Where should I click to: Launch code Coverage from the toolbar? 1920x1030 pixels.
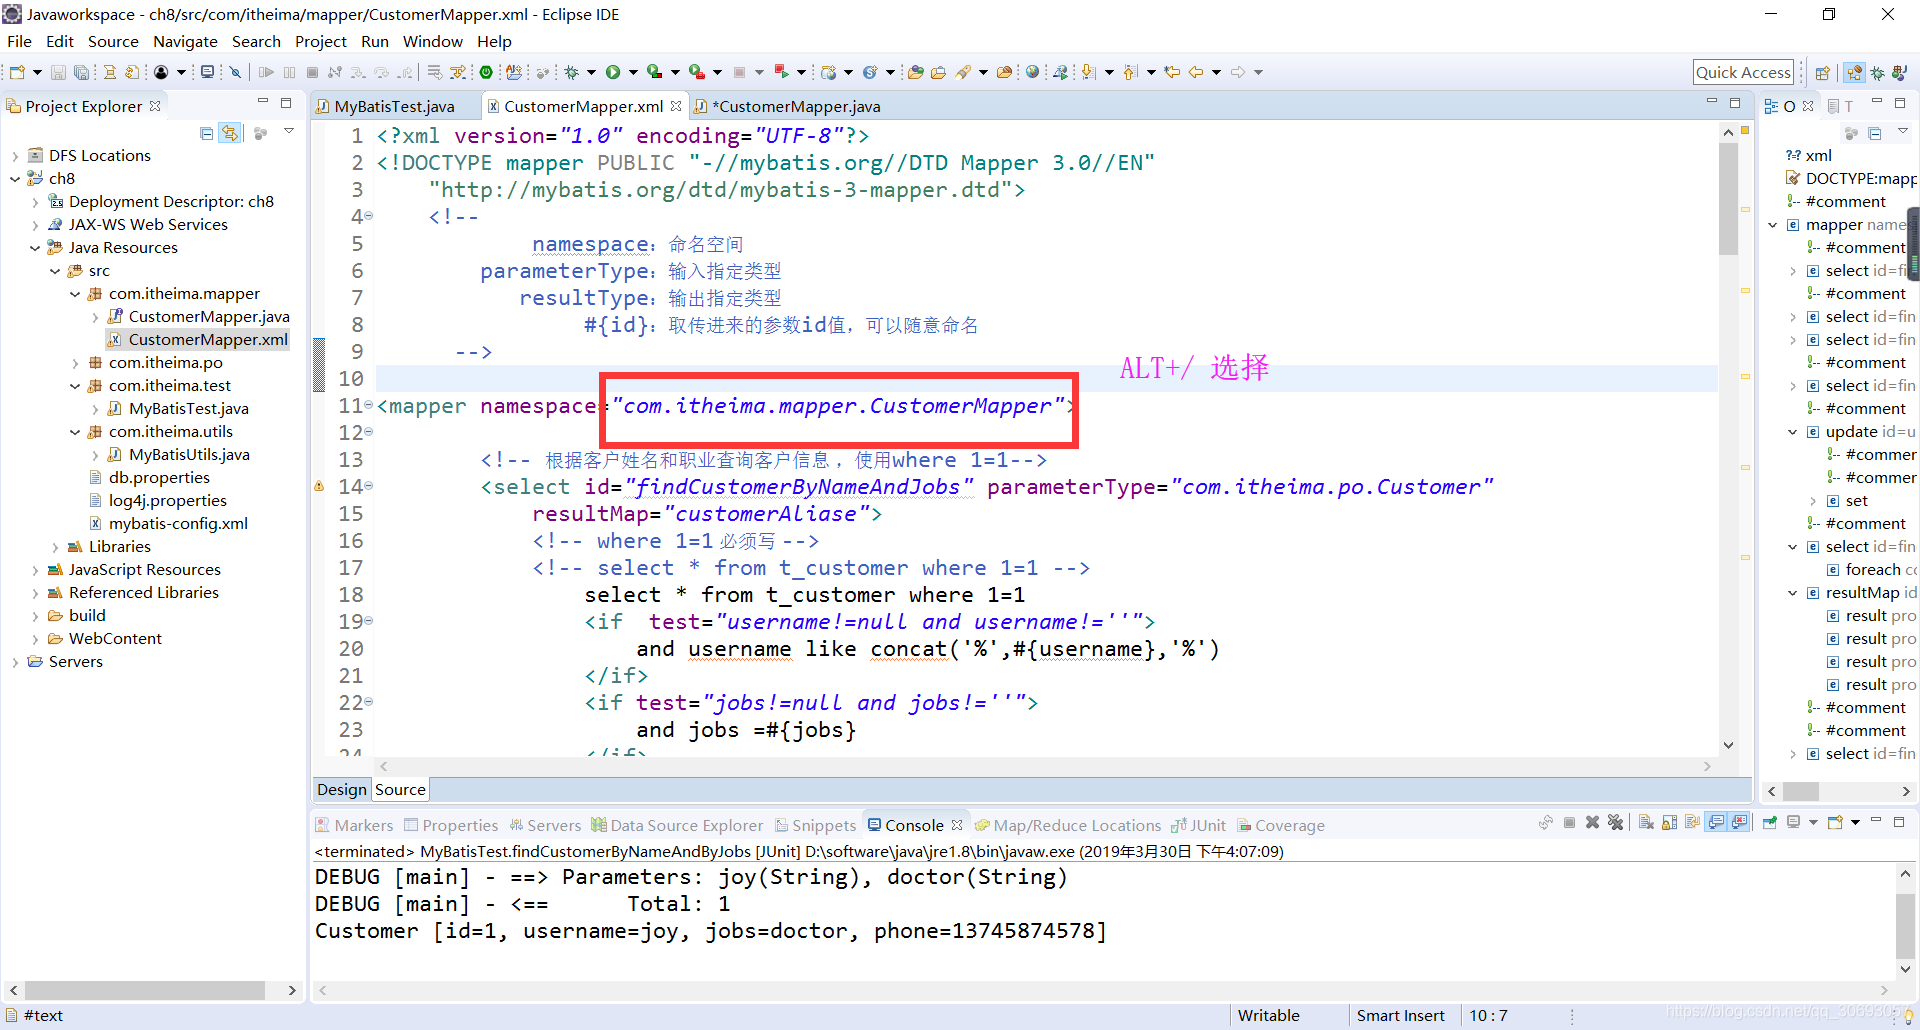click(x=653, y=71)
